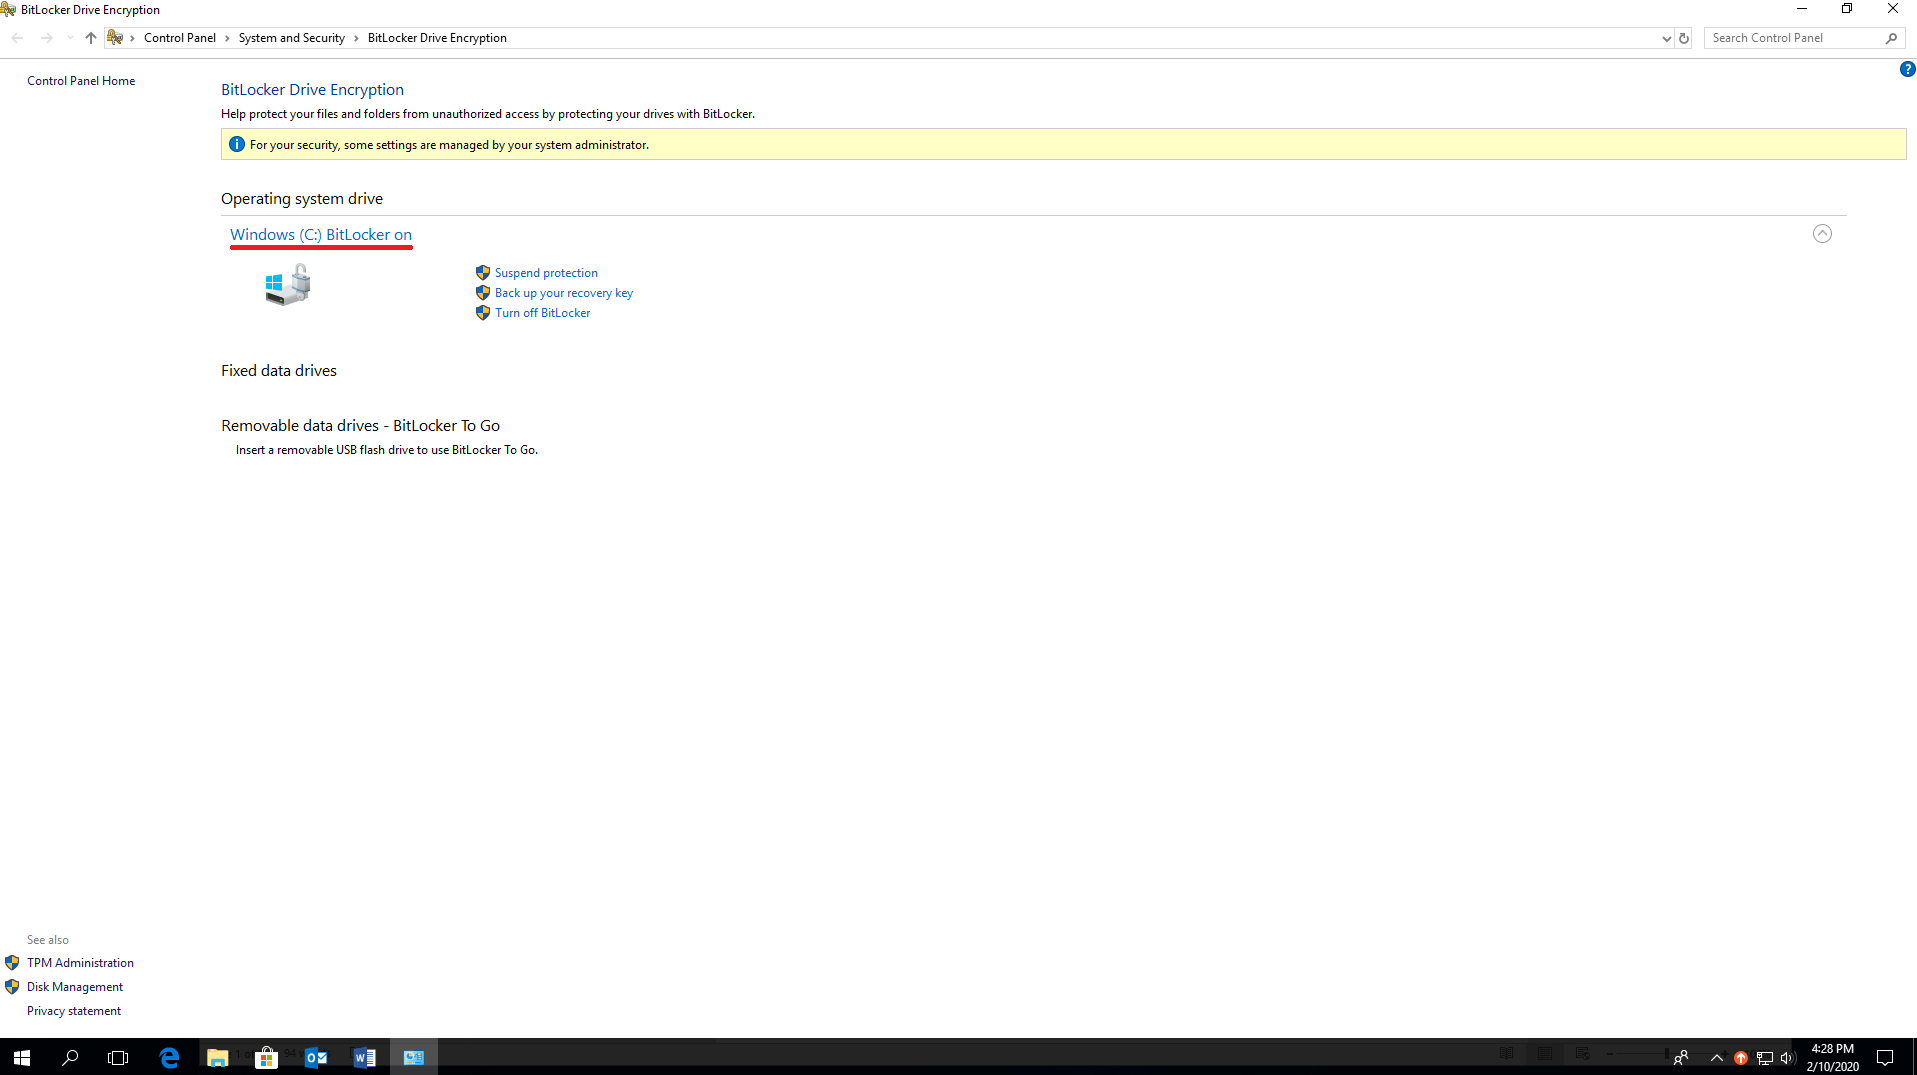Click the BitLocker Drive Encryption page title
The height and width of the screenshot is (1075, 1917).
click(x=312, y=89)
